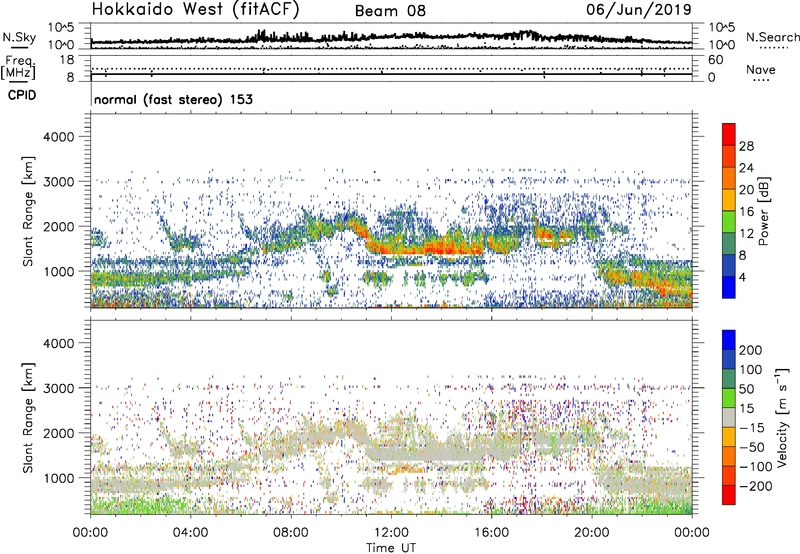Click the '12:00' time tick label
Image resolution: width=800 pixels, height=554 pixels.
click(391, 533)
